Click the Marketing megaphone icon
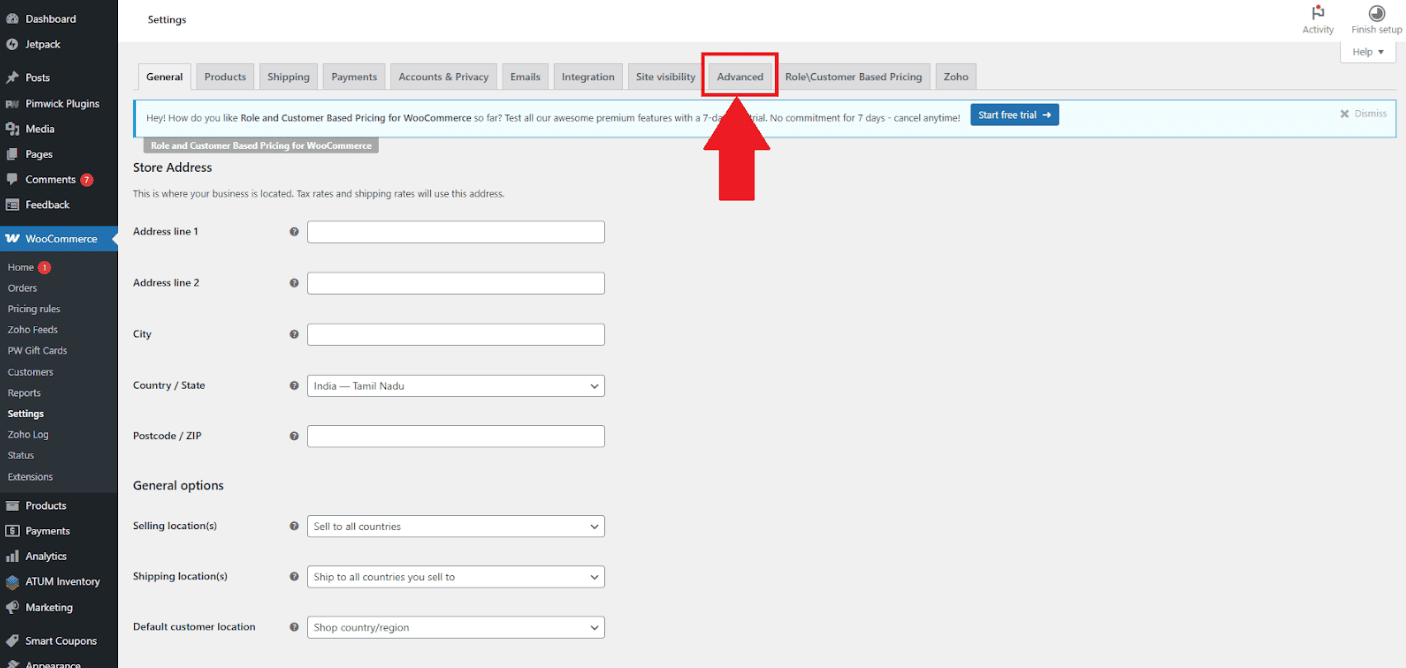 pyautogui.click(x=12, y=607)
